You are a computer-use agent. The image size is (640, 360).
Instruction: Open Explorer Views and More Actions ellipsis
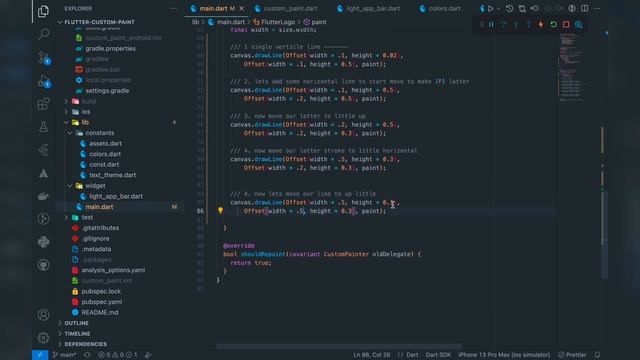[x=173, y=8]
